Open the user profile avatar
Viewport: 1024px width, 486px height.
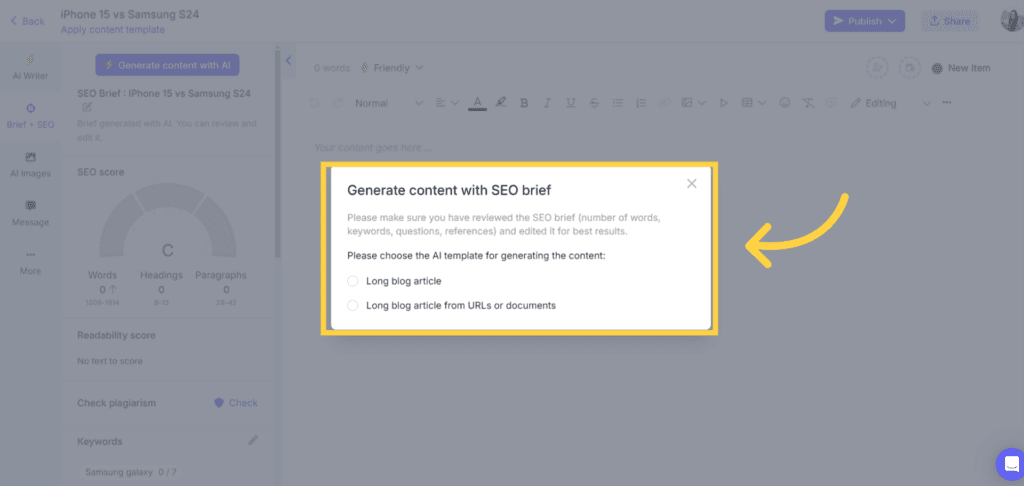click(x=1012, y=20)
